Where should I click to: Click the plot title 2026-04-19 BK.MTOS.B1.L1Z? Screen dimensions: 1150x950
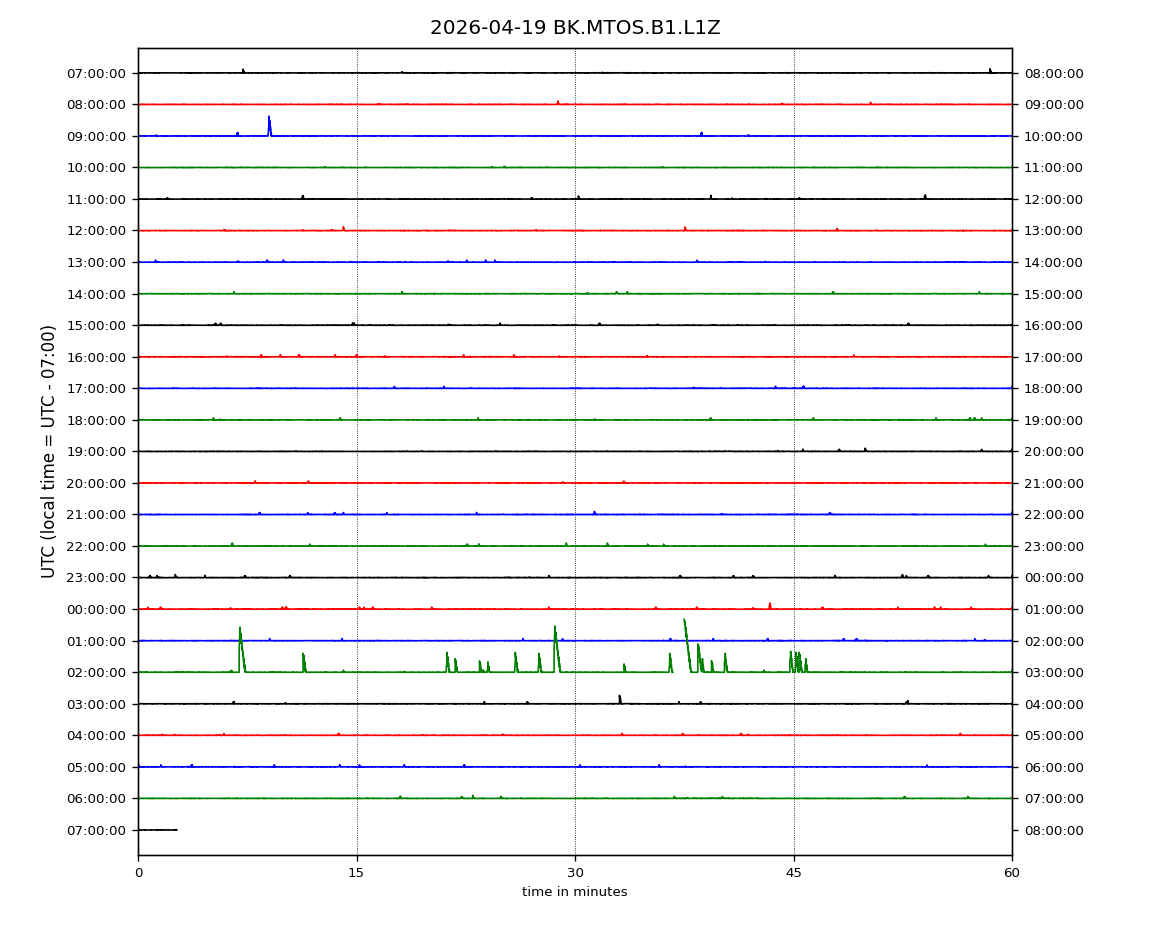(x=575, y=28)
